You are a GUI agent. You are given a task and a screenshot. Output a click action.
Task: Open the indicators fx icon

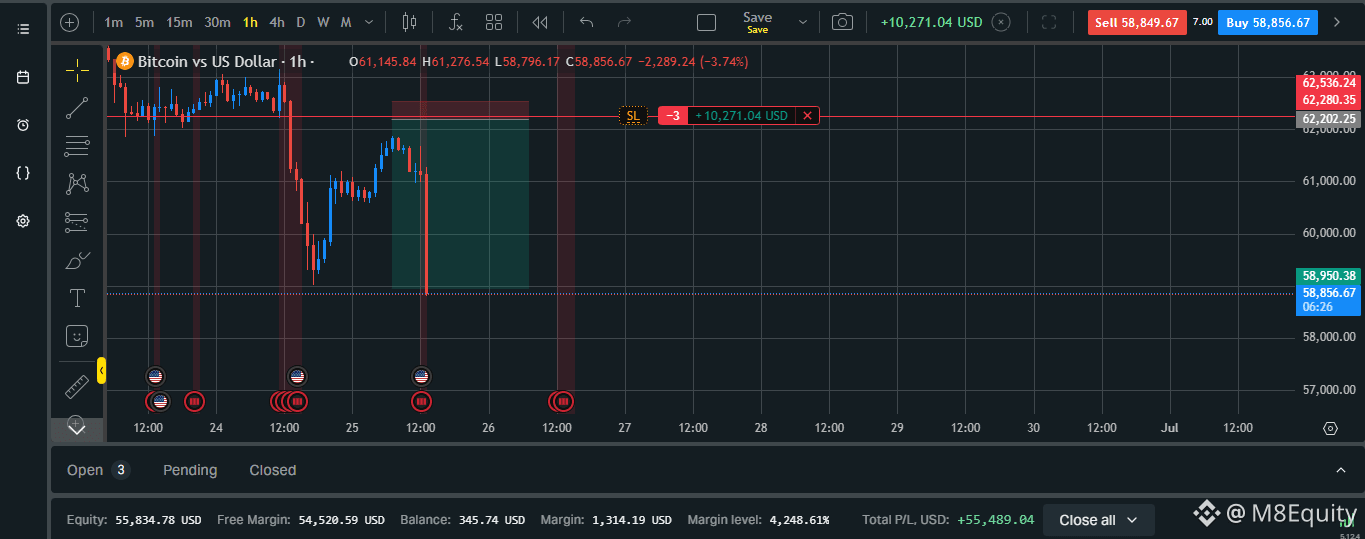[455, 22]
